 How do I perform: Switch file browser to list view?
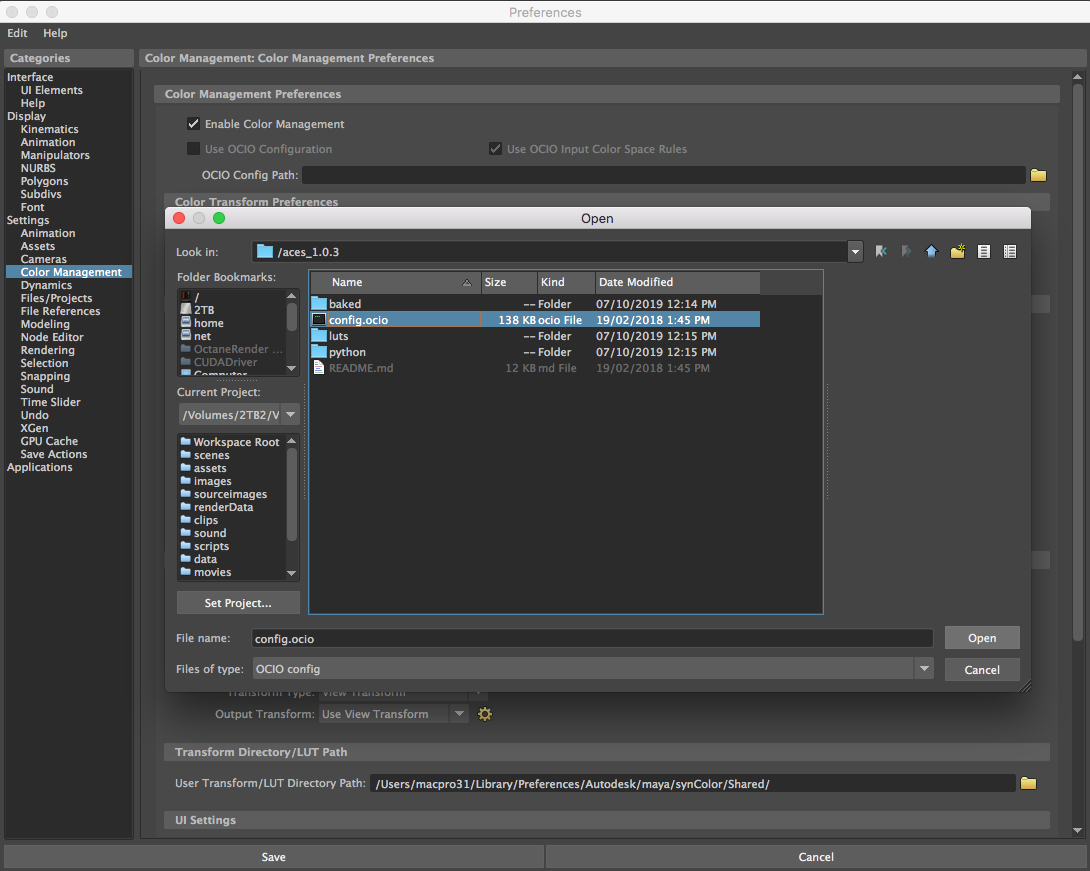coord(984,252)
